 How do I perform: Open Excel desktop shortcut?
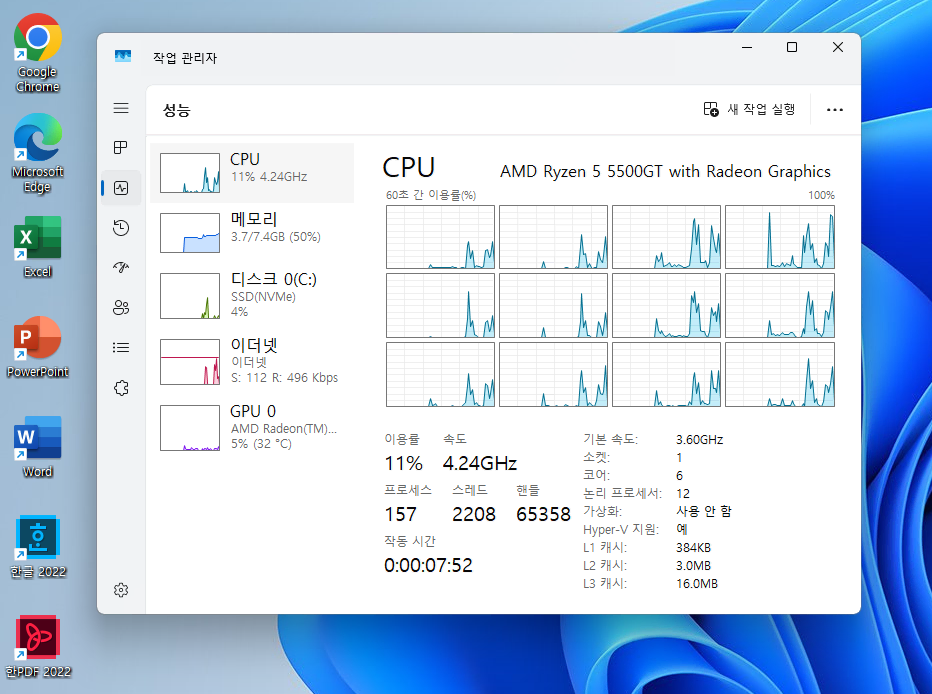coord(37,247)
